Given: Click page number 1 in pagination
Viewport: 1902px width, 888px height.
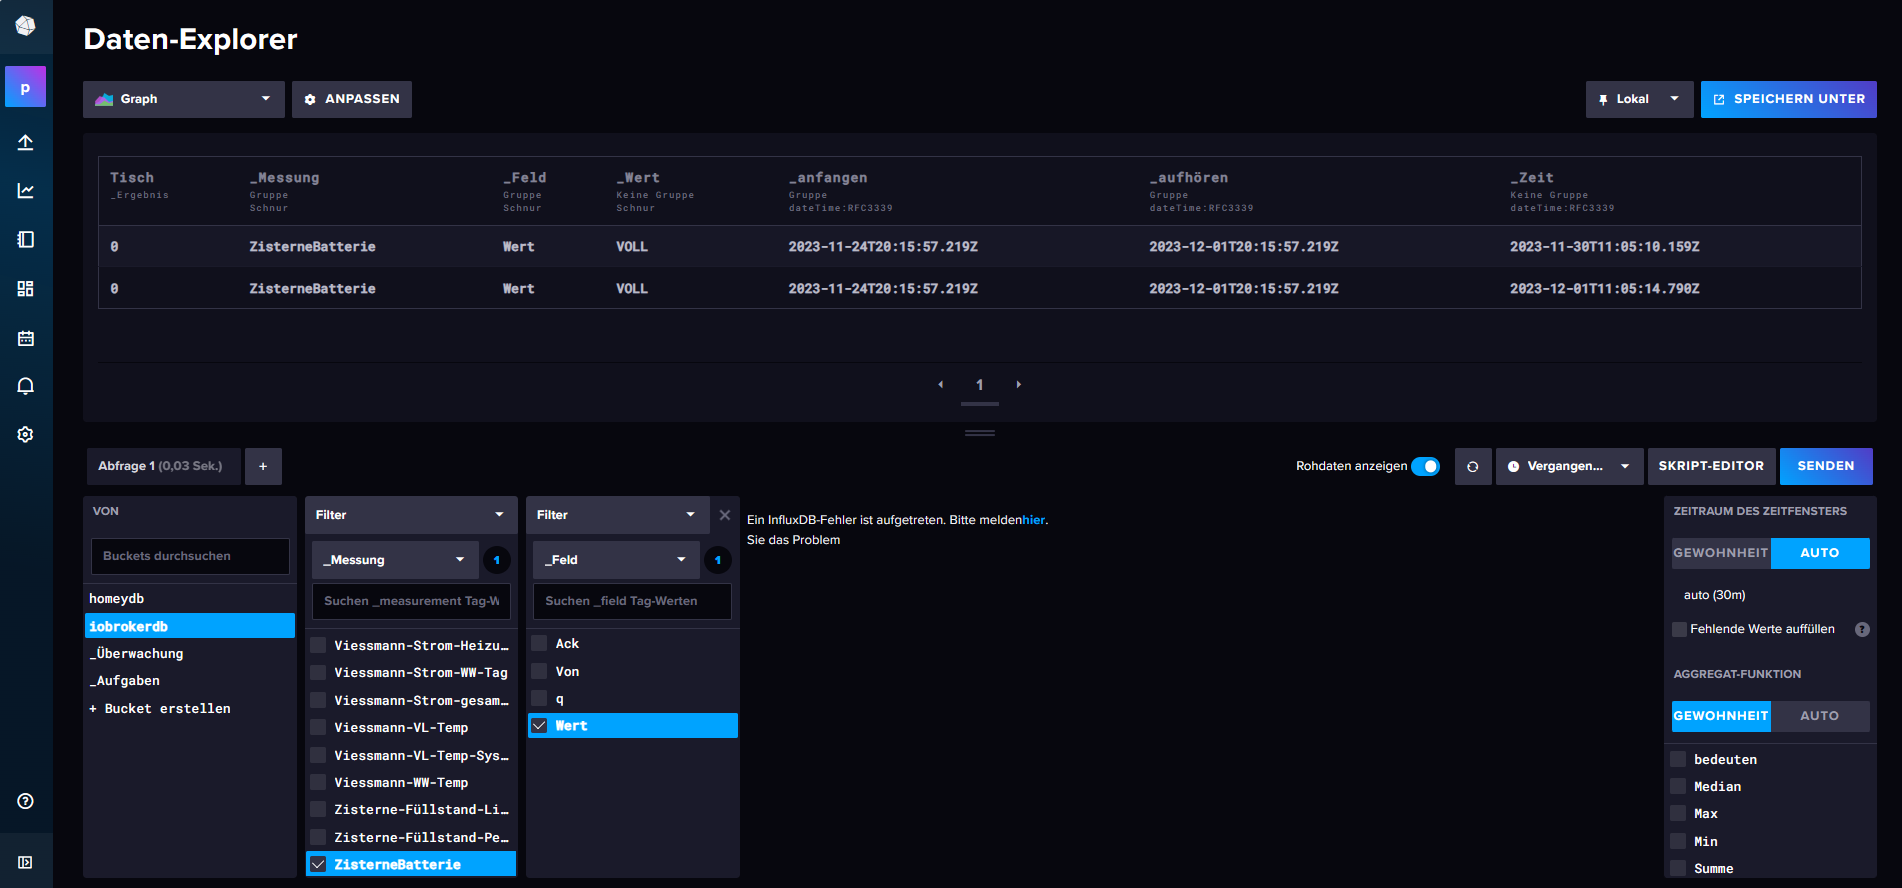Looking at the screenshot, I should (980, 384).
